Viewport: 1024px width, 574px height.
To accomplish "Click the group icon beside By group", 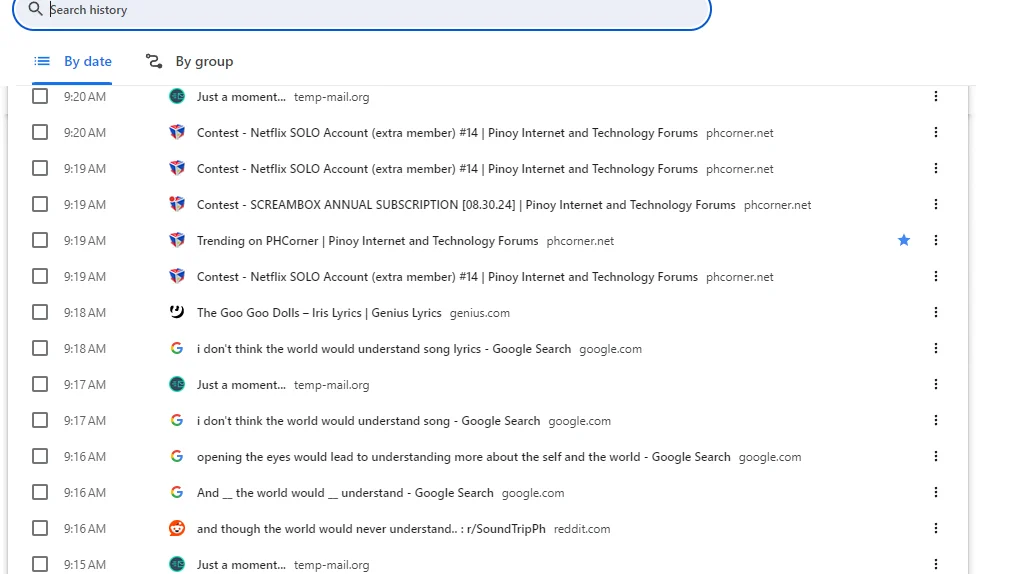I will (153, 61).
